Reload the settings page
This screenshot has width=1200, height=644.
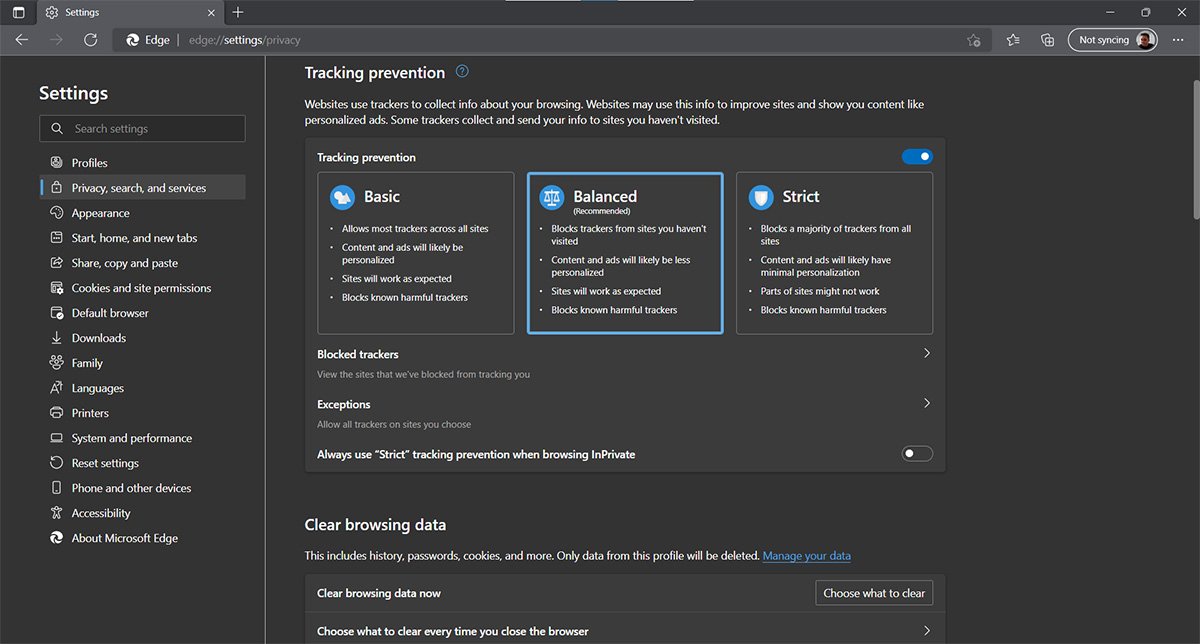coord(90,40)
